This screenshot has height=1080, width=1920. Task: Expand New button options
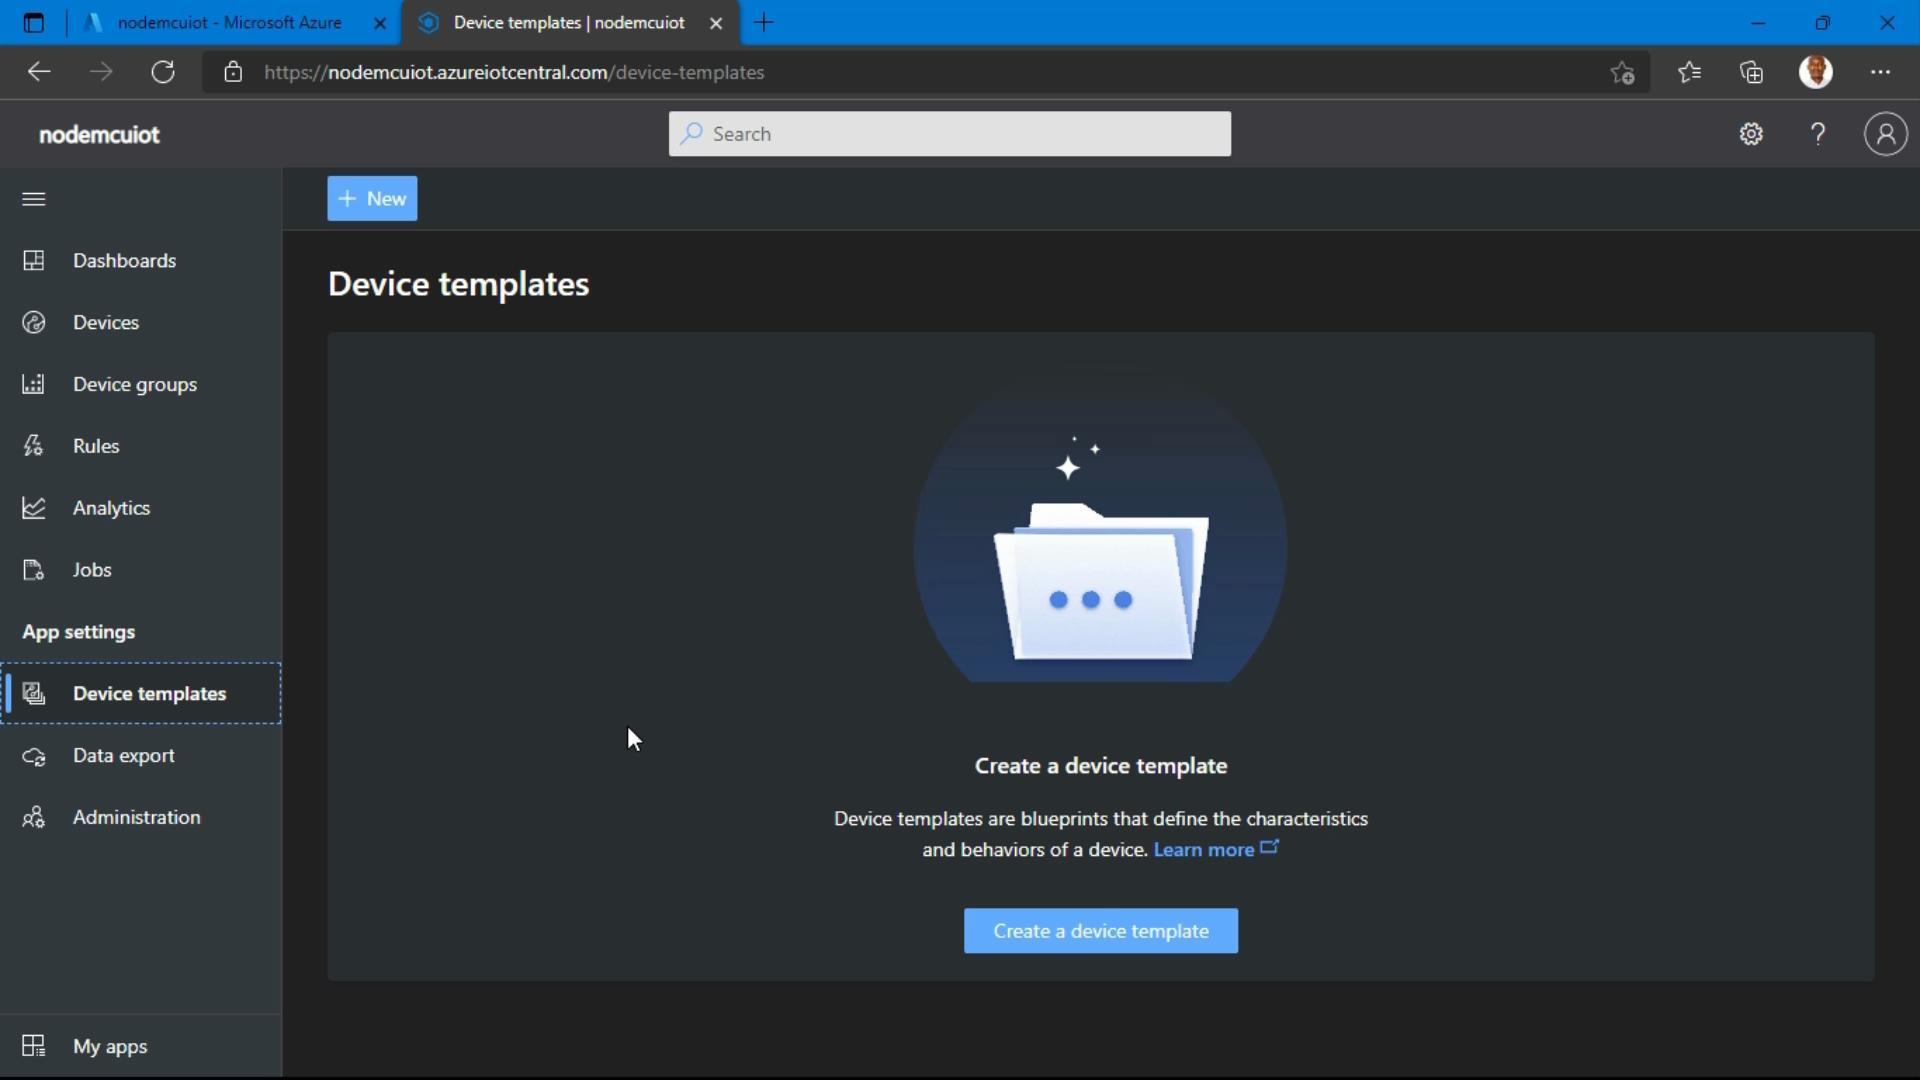pos(371,198)
